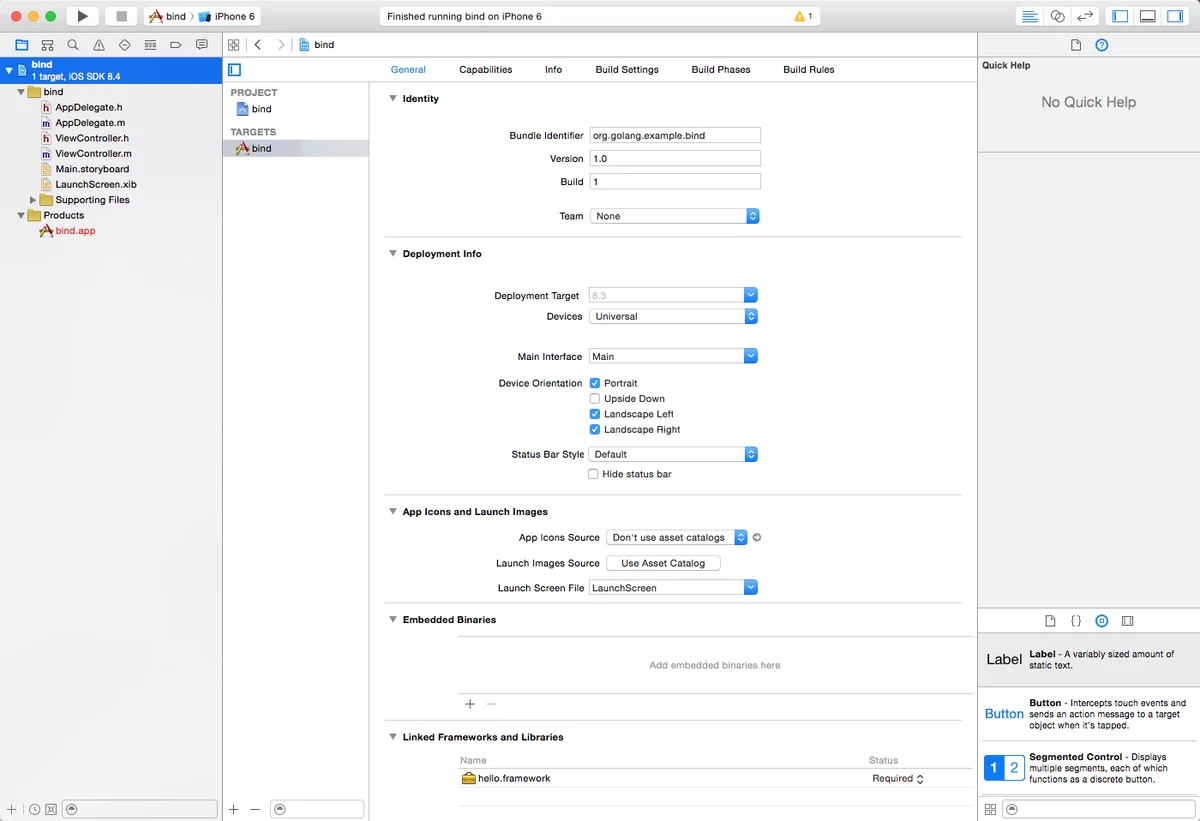Switch to the General tab
This screenshot has height=821, width=1200.
408,70
